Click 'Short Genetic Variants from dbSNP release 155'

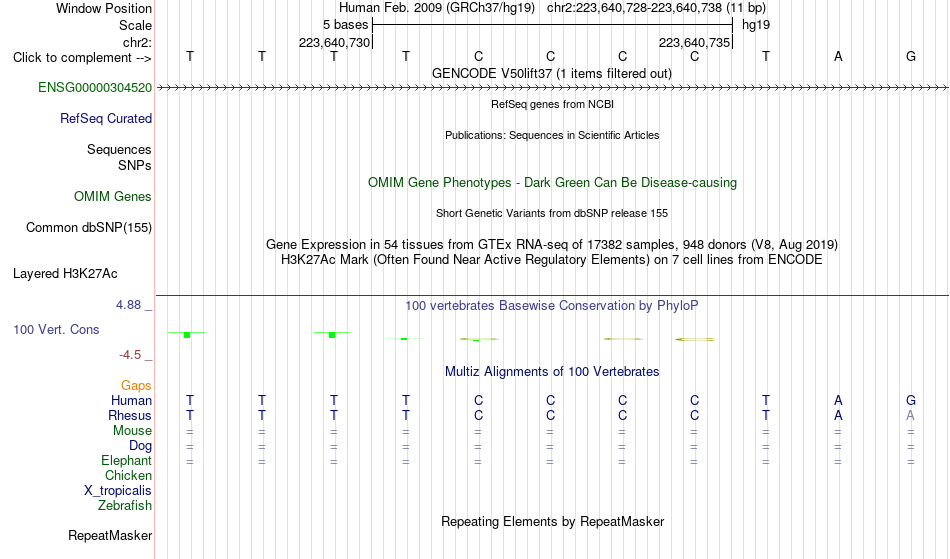pos(552,213)
